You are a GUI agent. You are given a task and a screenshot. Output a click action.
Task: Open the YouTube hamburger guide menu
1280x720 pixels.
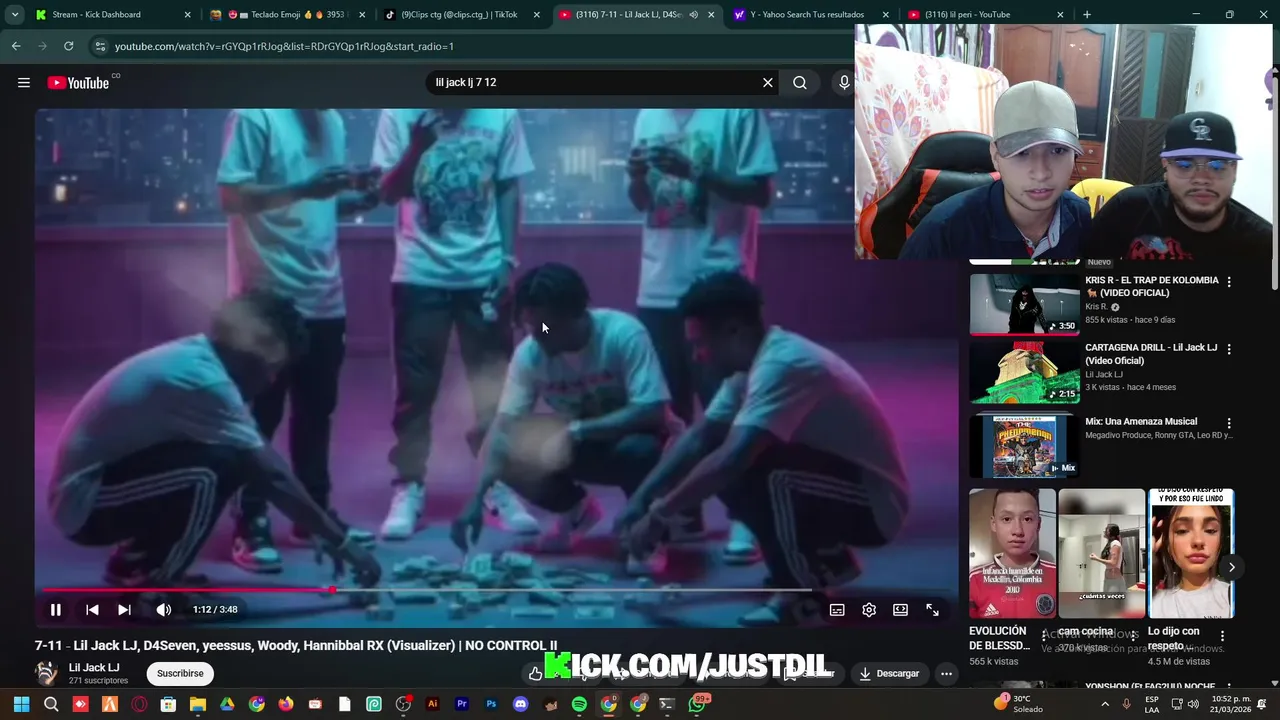pos(24,83)
